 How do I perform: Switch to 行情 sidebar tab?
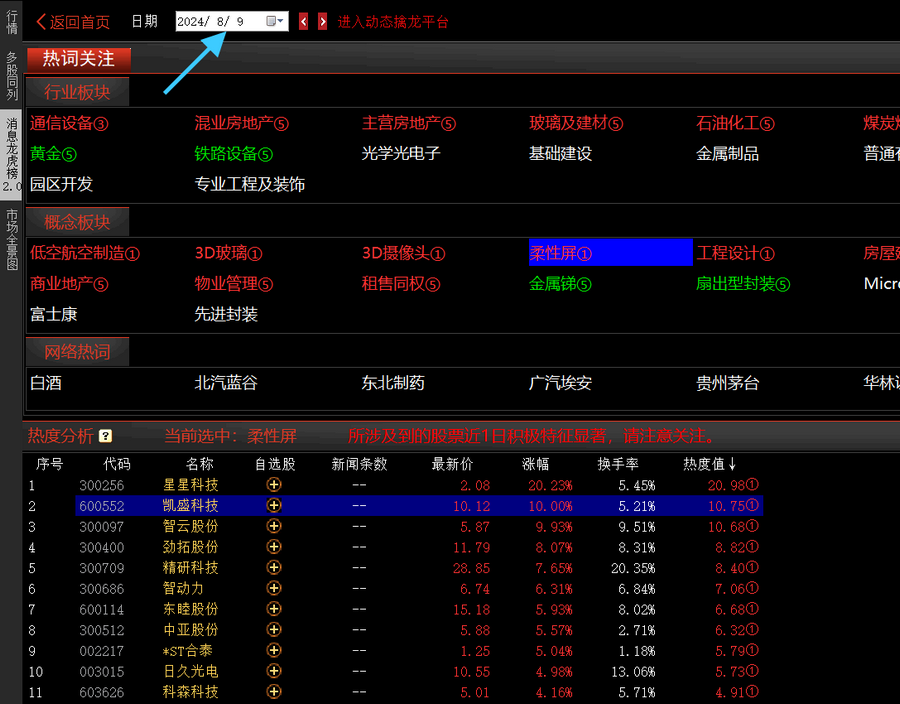tap(12, 21)
